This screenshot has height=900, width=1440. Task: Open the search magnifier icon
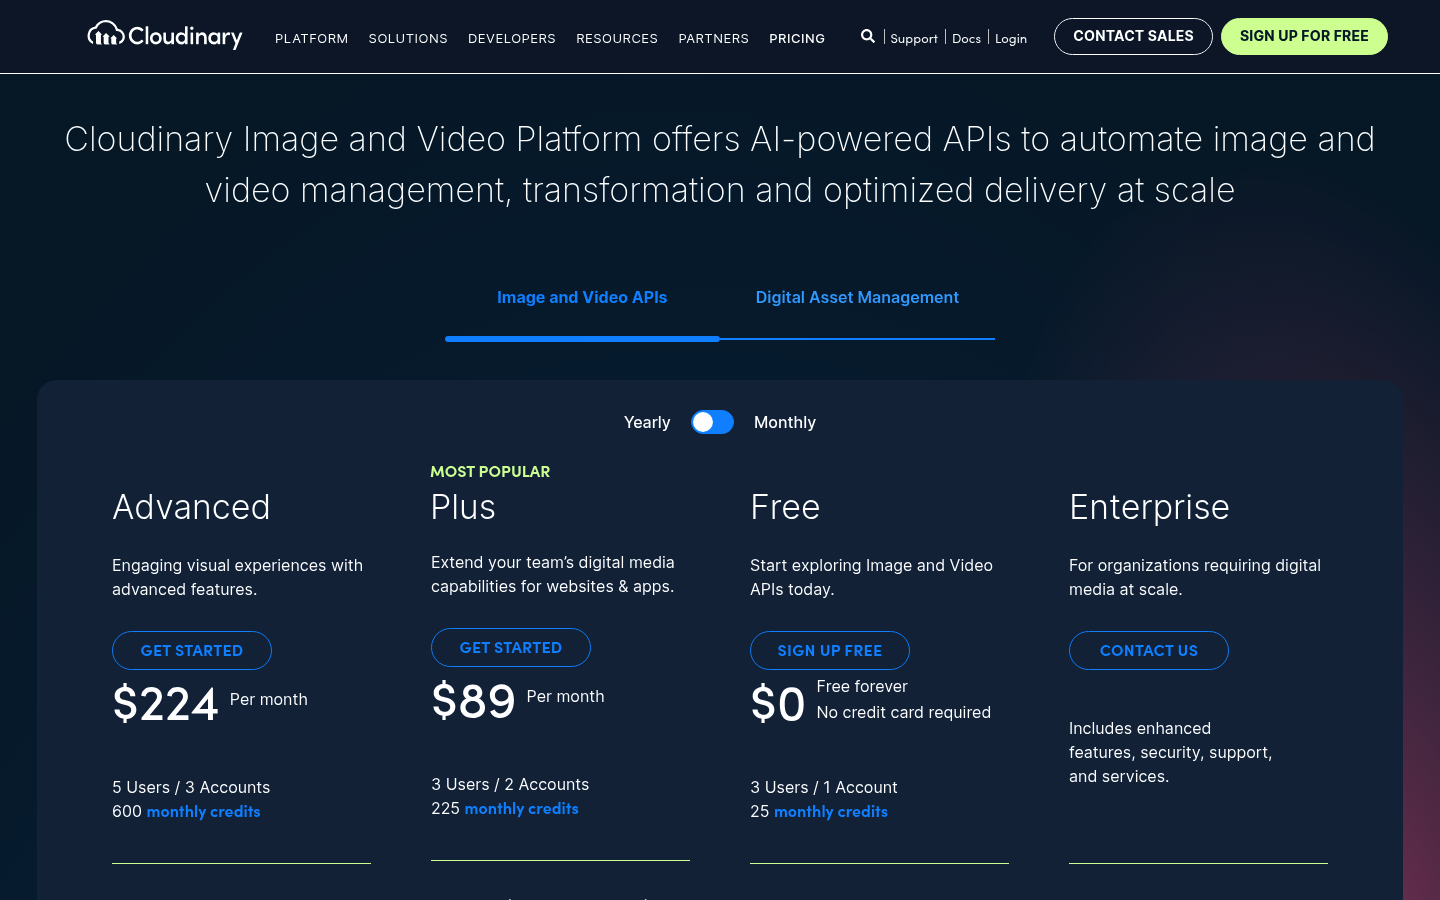pos(868,36)
